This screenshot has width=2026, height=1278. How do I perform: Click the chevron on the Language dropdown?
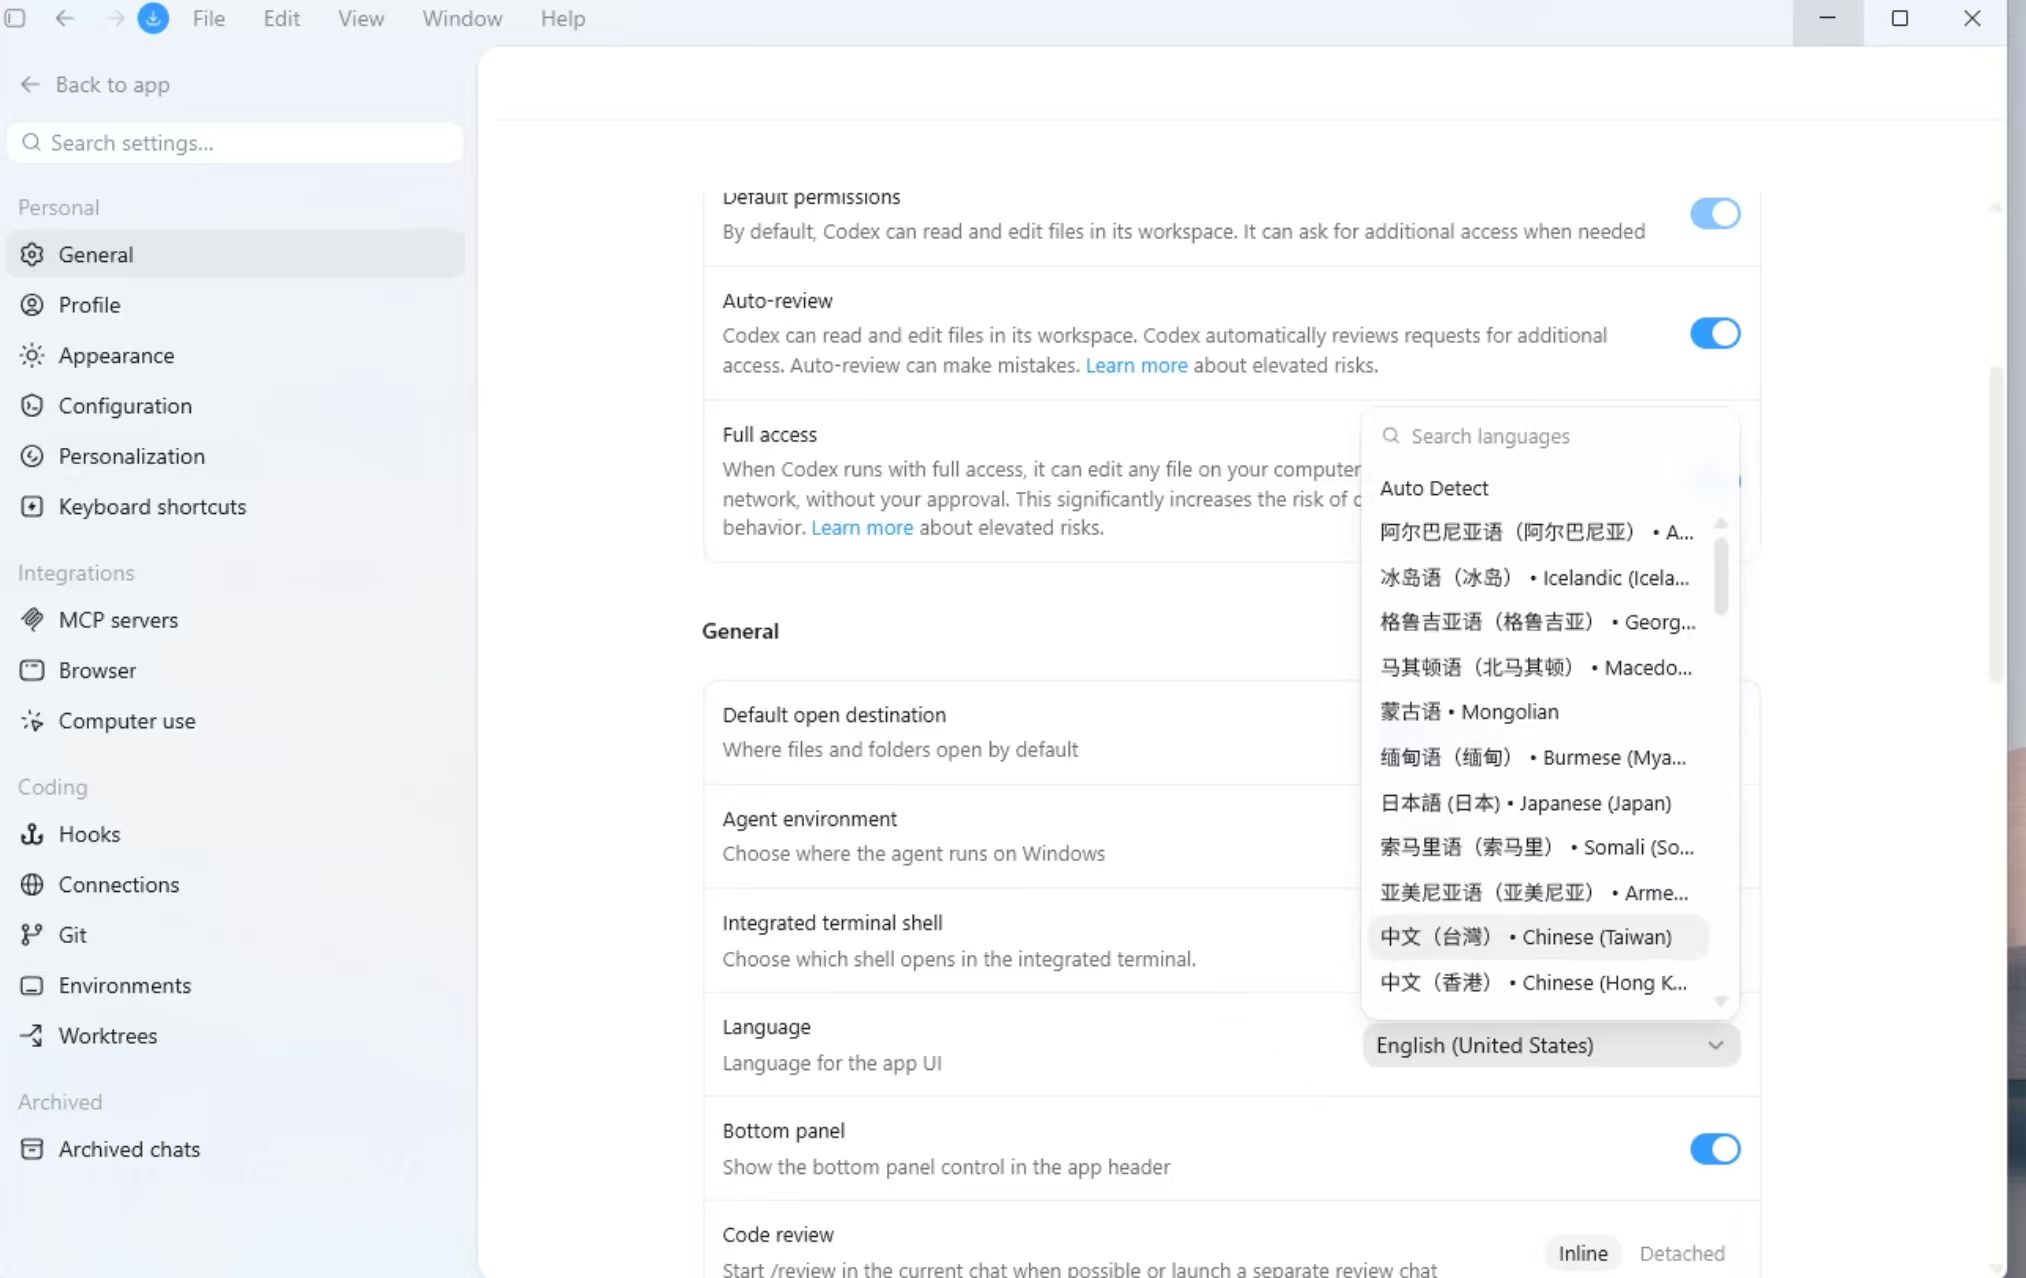(x=1716, y=1046)
